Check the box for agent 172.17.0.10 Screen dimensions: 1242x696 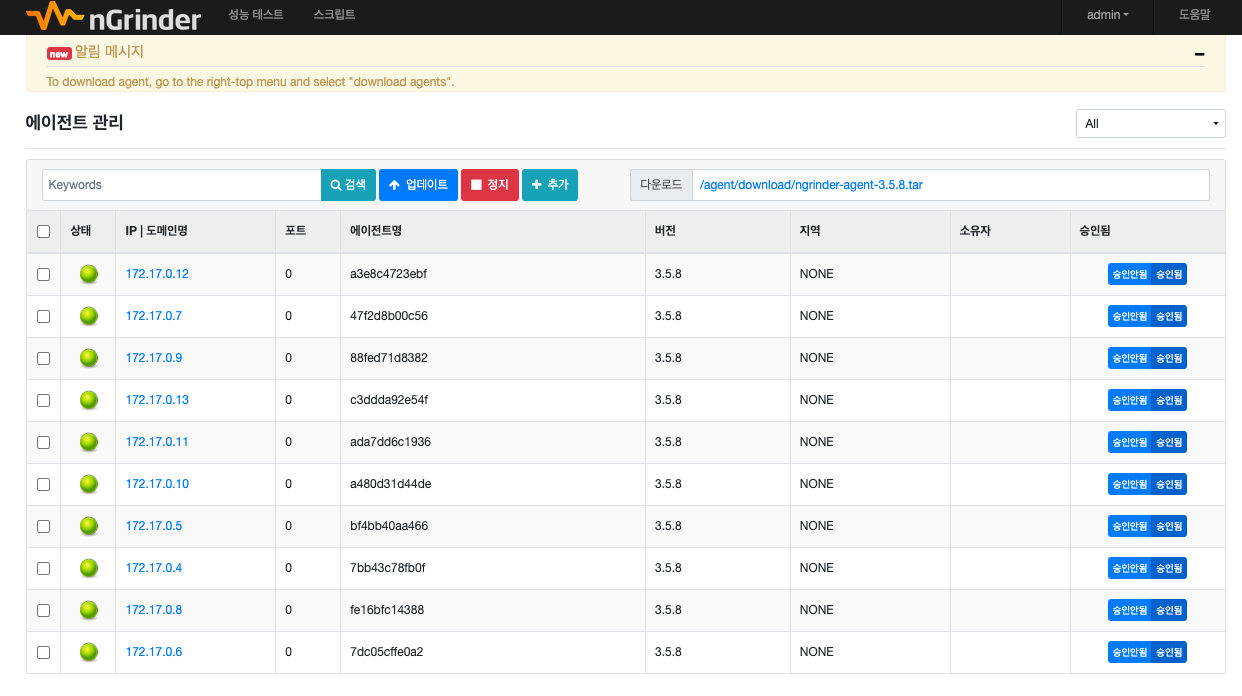coord(43,484)
